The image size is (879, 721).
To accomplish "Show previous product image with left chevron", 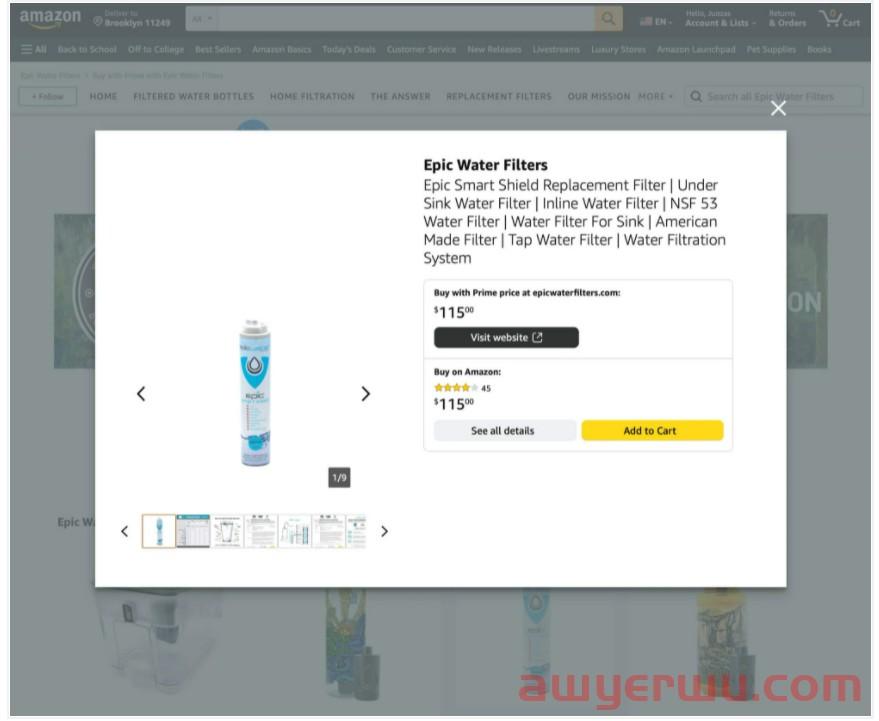I will pos(141,394).
